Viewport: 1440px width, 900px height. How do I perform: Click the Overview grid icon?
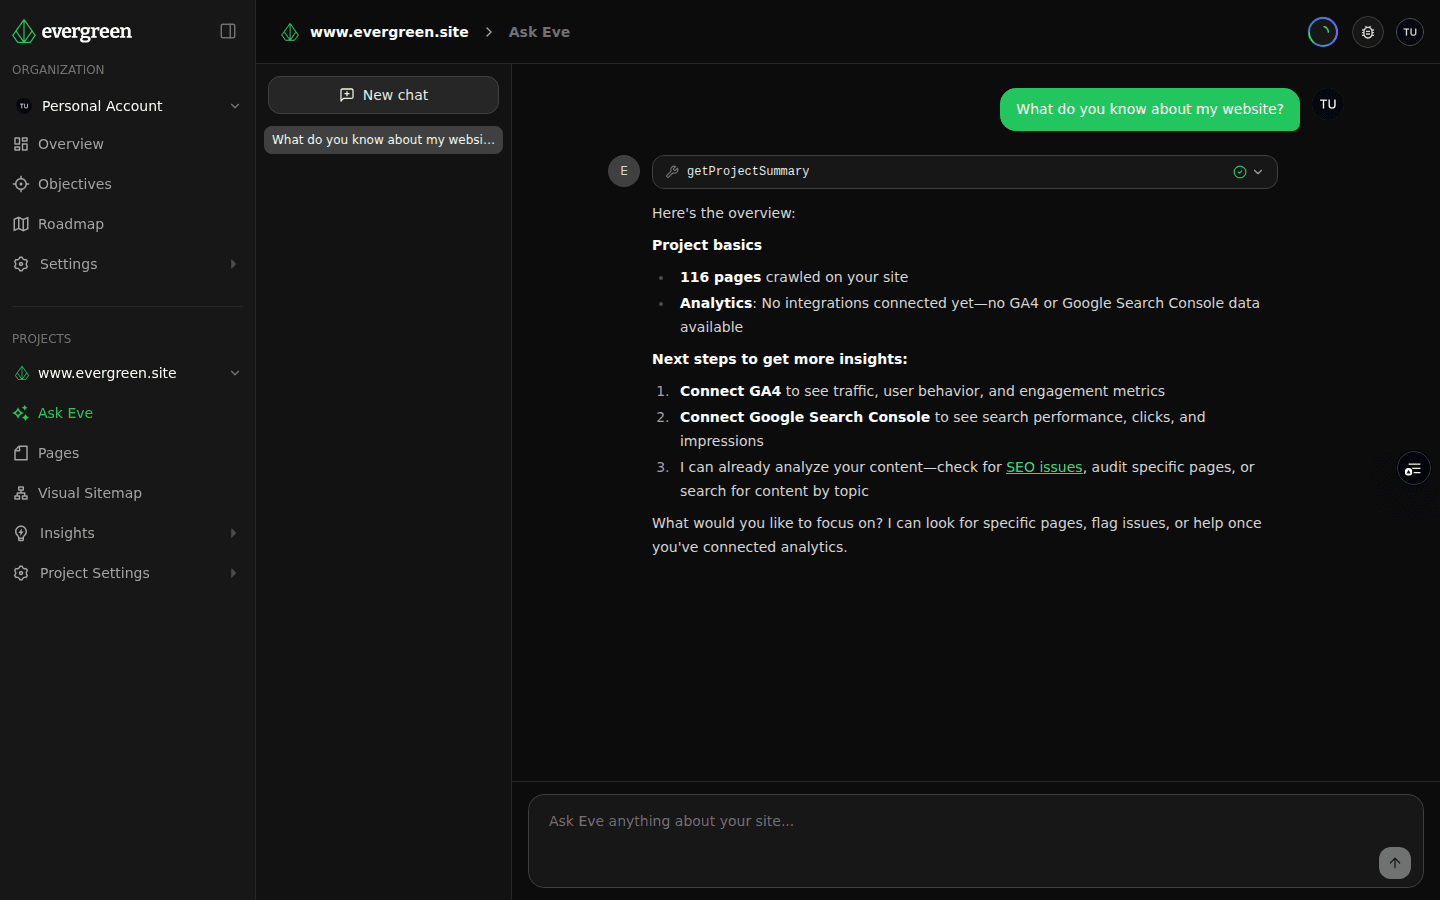[20, 143]
